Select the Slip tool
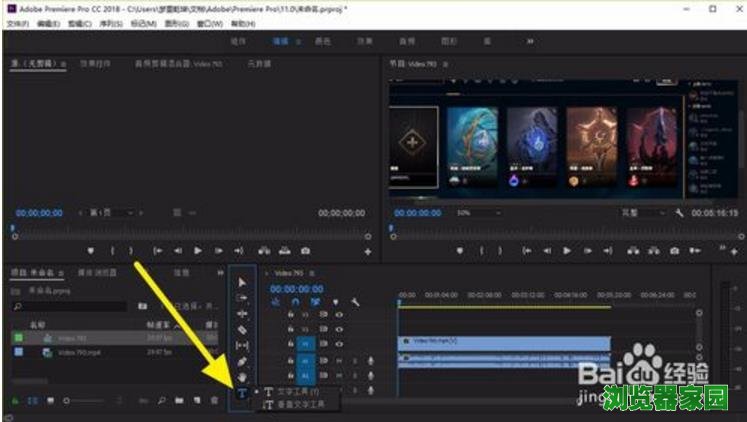The image size is (747, 422). click(x=242, y=345)
